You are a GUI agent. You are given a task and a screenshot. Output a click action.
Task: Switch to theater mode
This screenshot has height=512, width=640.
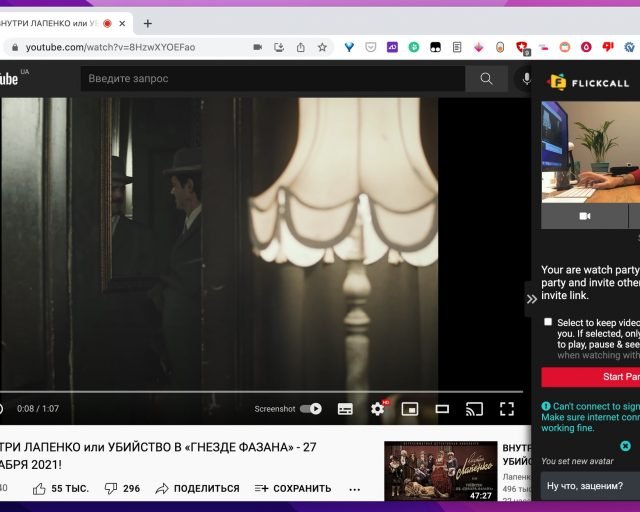click(x=442, y=409)
